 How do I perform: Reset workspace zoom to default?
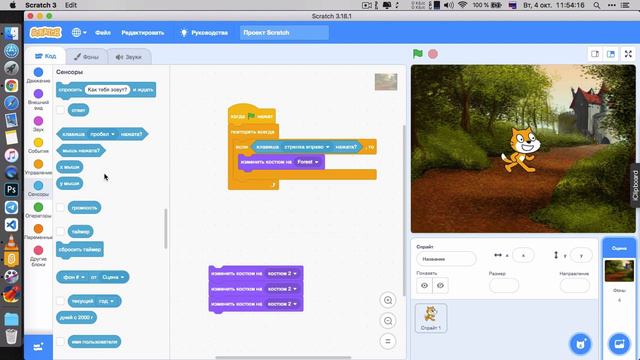388,341
